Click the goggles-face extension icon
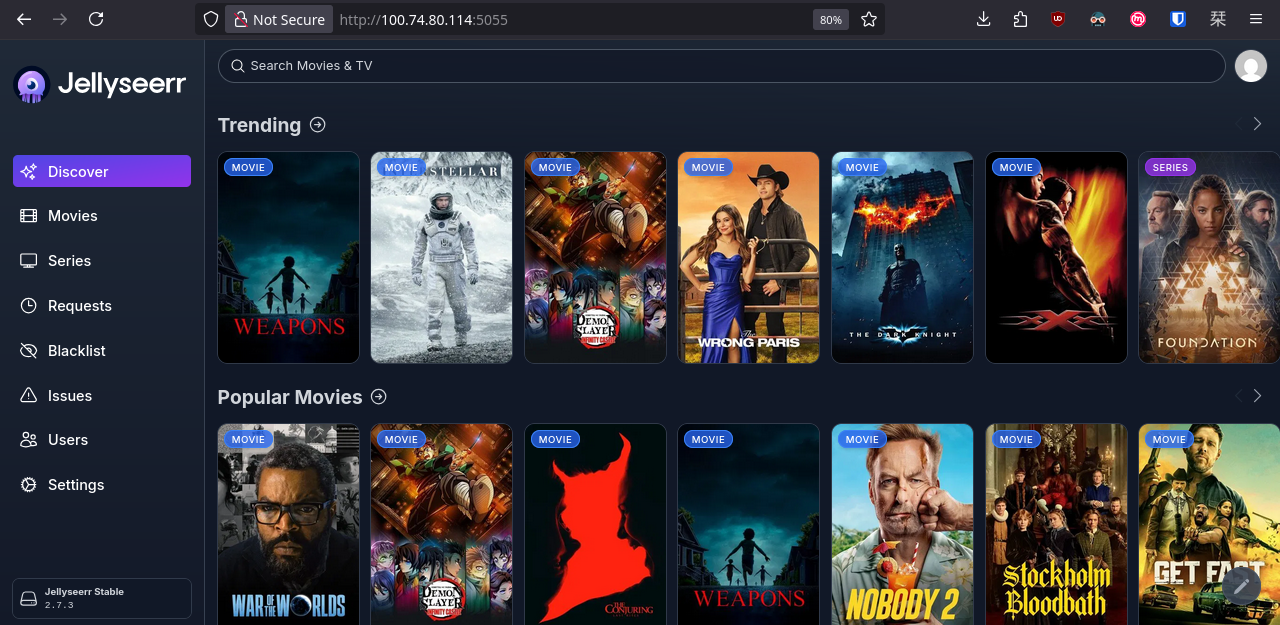This screenshot has height=625, width=1280. coord(1098,19)
